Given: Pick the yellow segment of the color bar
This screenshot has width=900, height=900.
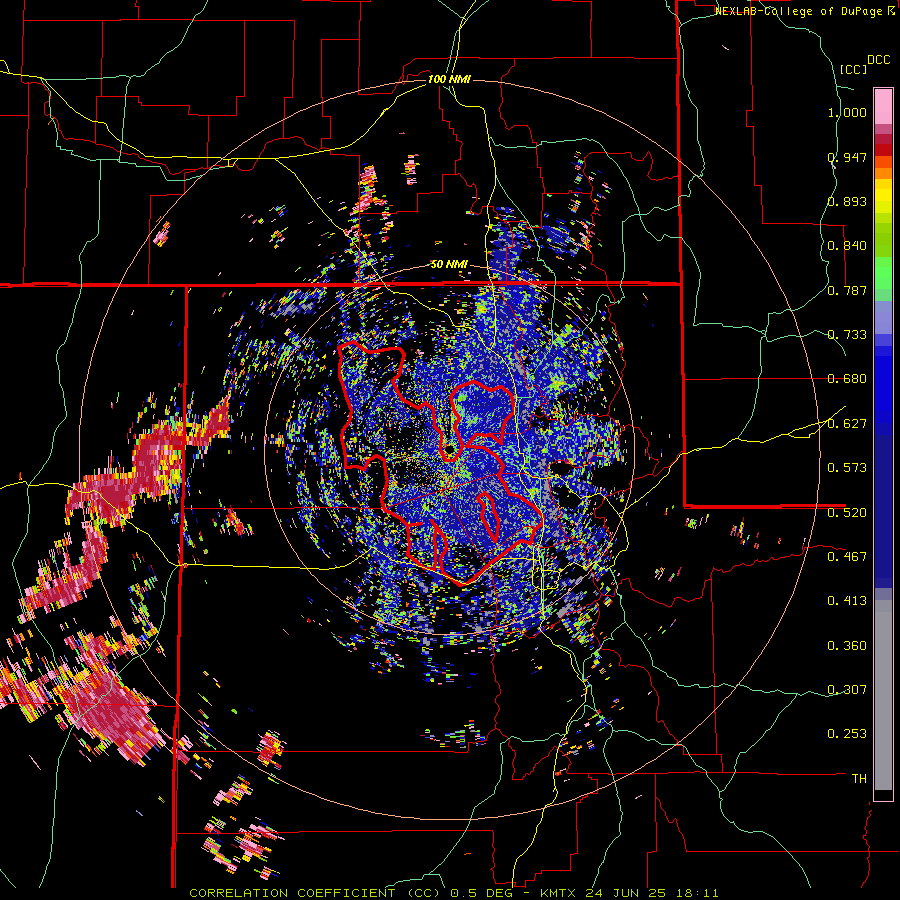Looking at the screenshot, I should click(883, 200).
